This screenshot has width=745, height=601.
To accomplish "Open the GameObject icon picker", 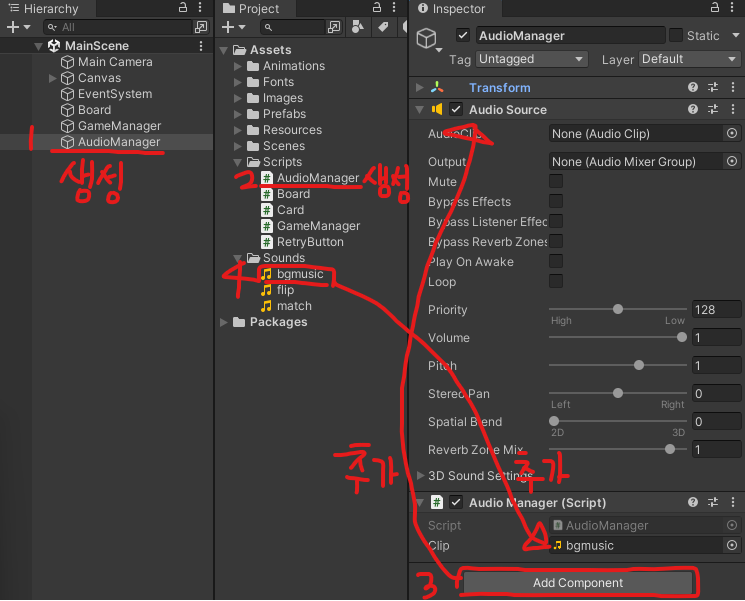I will tap(429, 39).
